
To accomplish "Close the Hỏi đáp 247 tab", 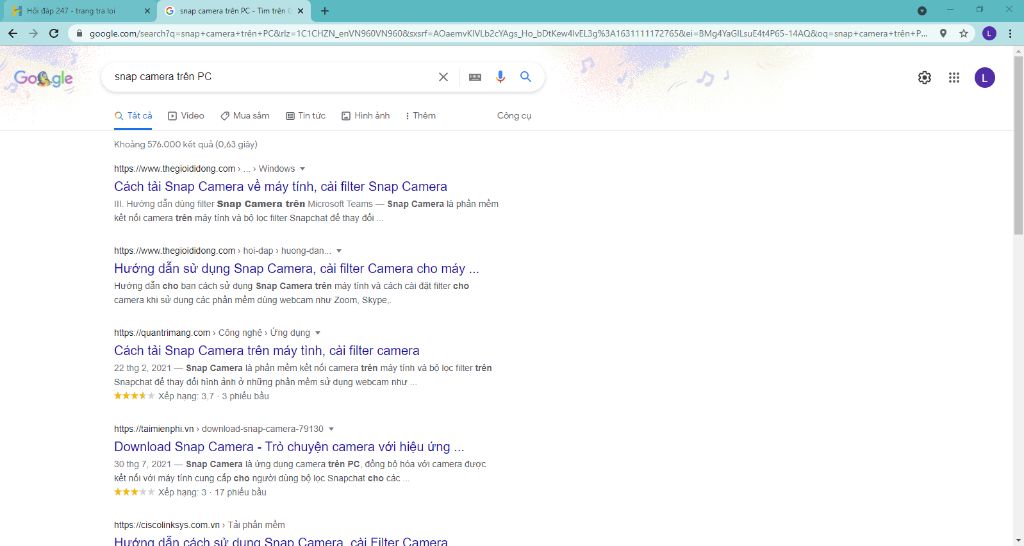I will tap(147, 11).
